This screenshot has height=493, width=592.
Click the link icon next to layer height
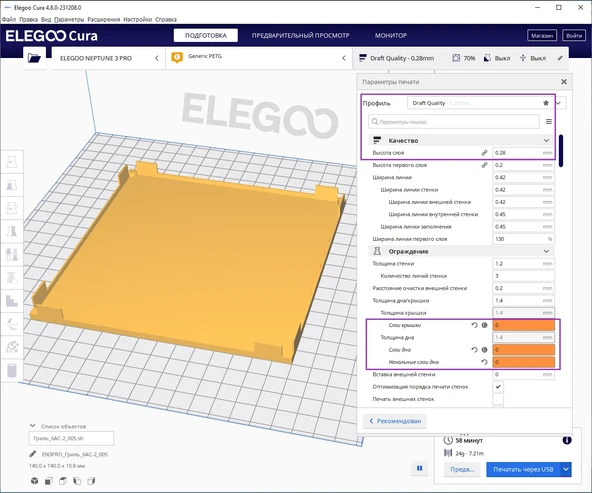(x=484, y=153)
